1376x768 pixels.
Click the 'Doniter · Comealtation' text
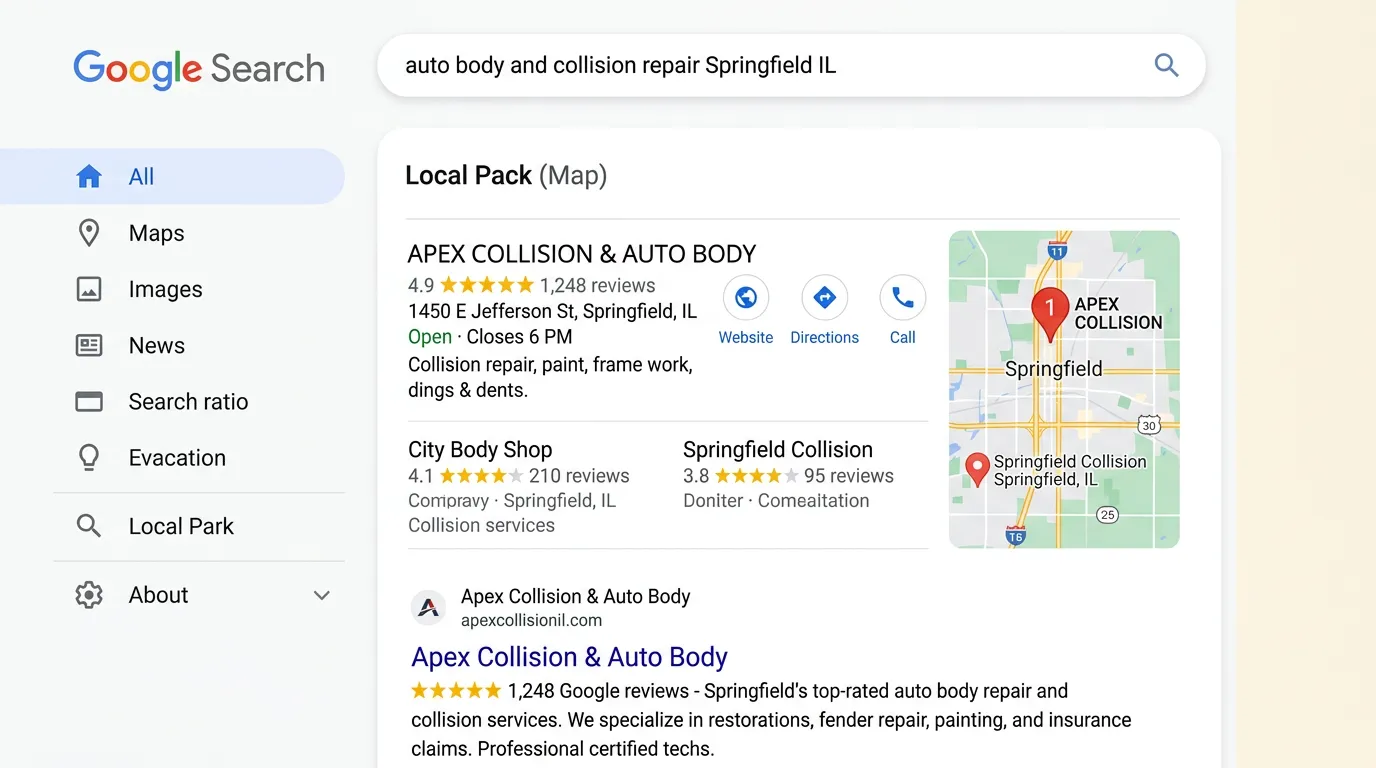tap(776, 501)
